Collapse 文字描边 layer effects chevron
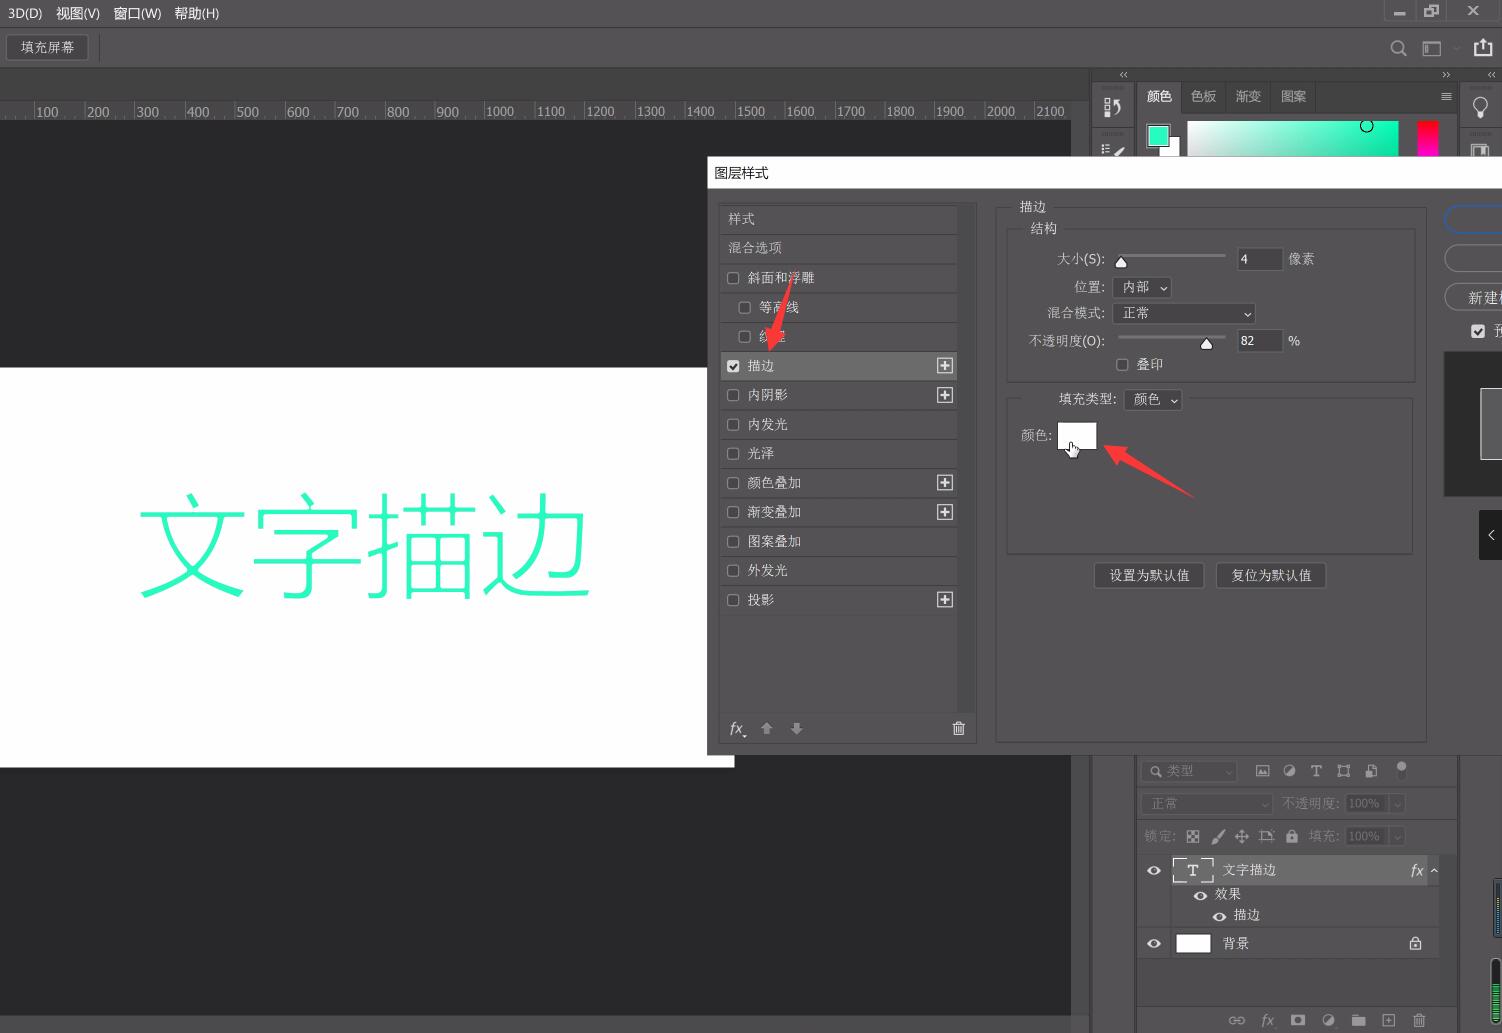Viewport: 1502px width, 1033px height. [x=1434, y=870]
